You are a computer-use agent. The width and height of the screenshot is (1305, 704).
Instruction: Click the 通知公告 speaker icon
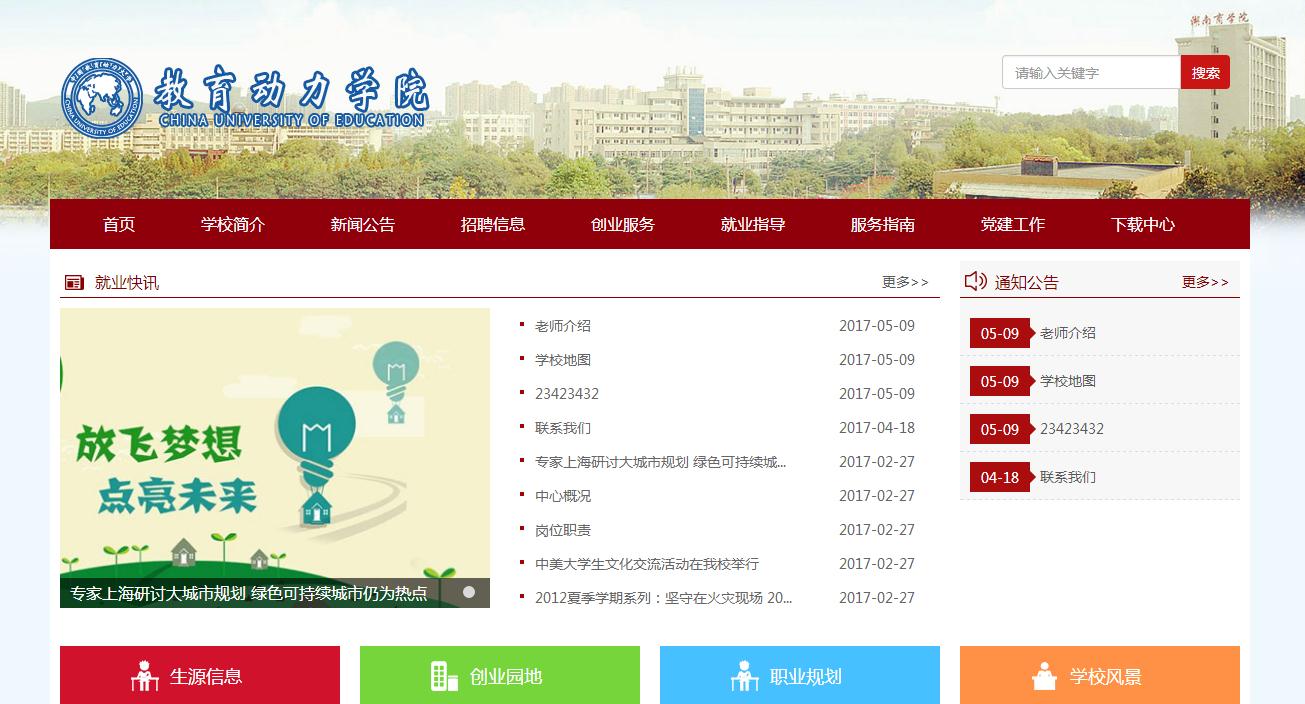[x=975, y=282]
